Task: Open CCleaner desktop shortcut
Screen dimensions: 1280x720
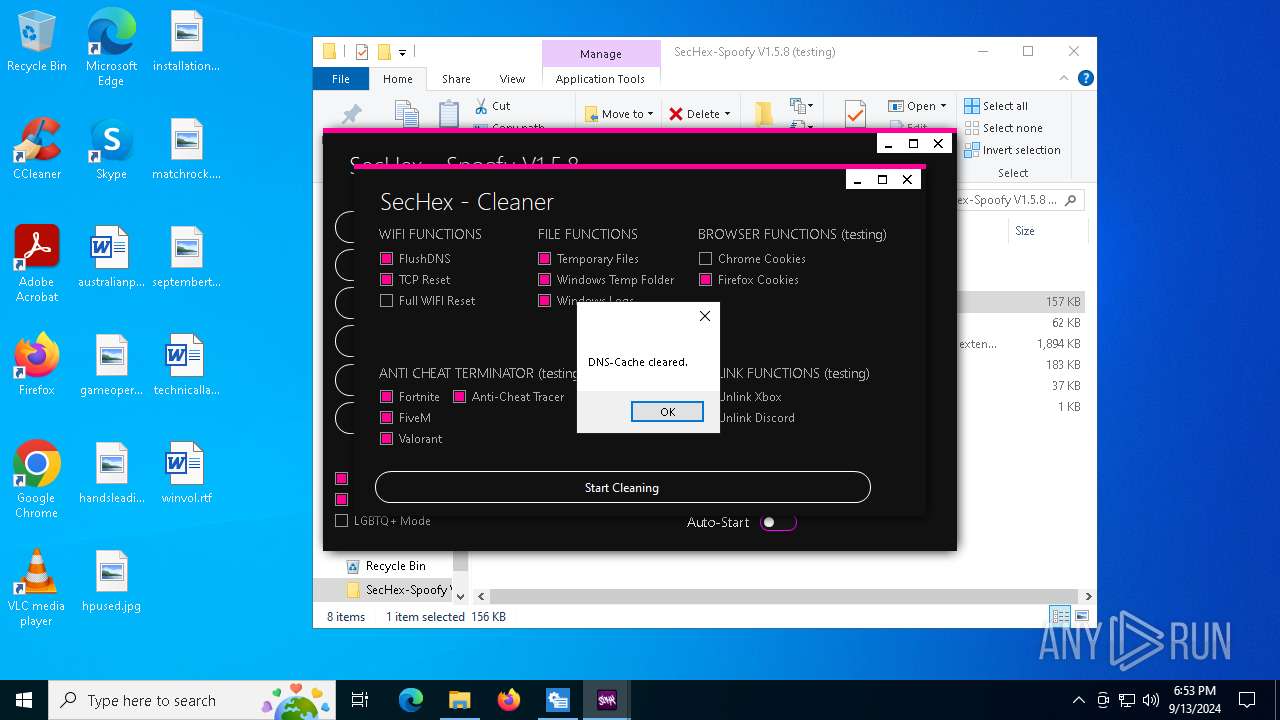Action: 37,150
